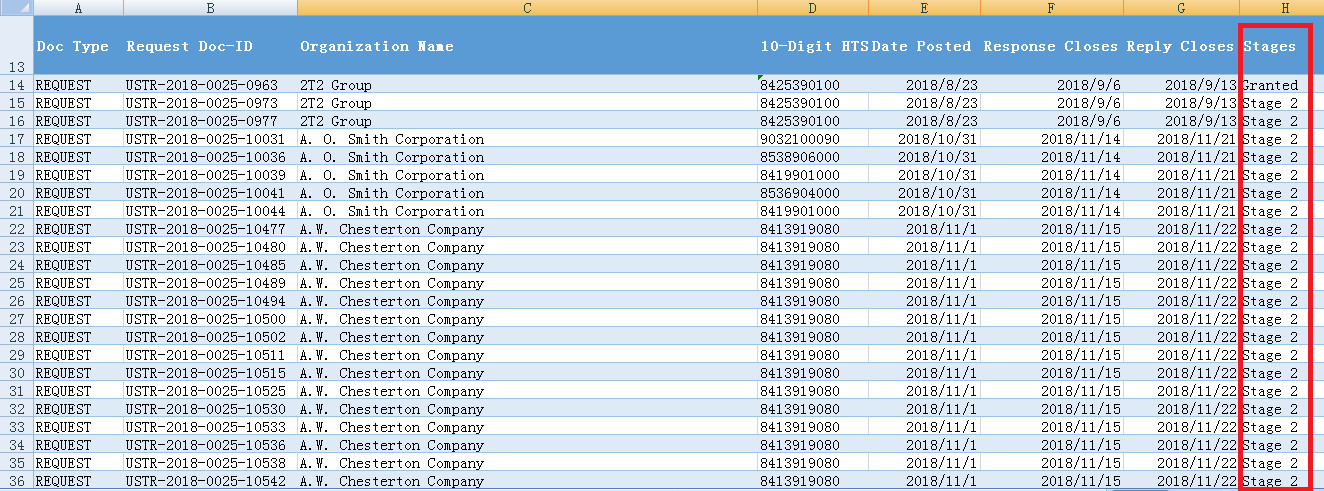Select the Granted cell in Stages column
Screen dimensions: 1324x491
[1270, 85]
